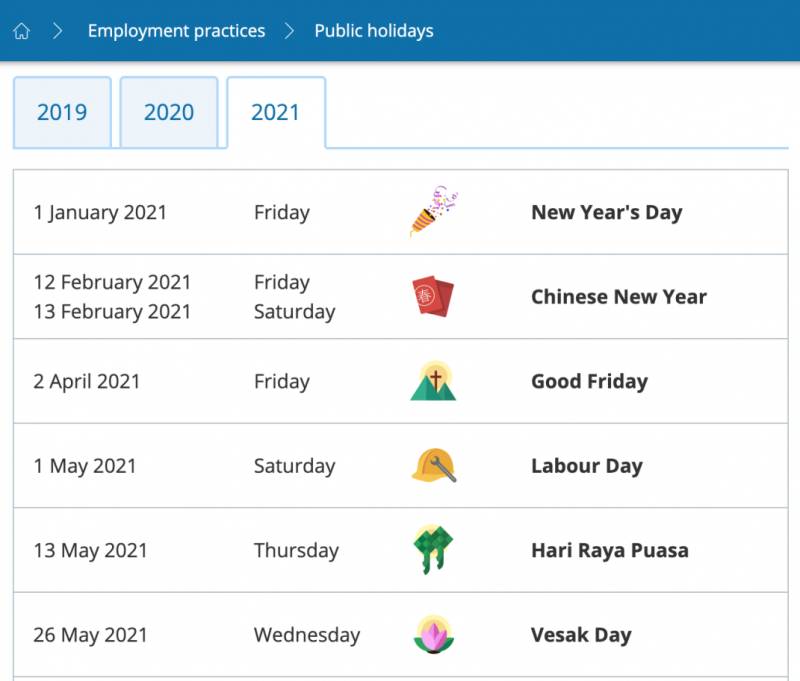This screenshot has height=681, width=800.
Task: Click the home icon in breadcrumb
Action: coord(22,31)
